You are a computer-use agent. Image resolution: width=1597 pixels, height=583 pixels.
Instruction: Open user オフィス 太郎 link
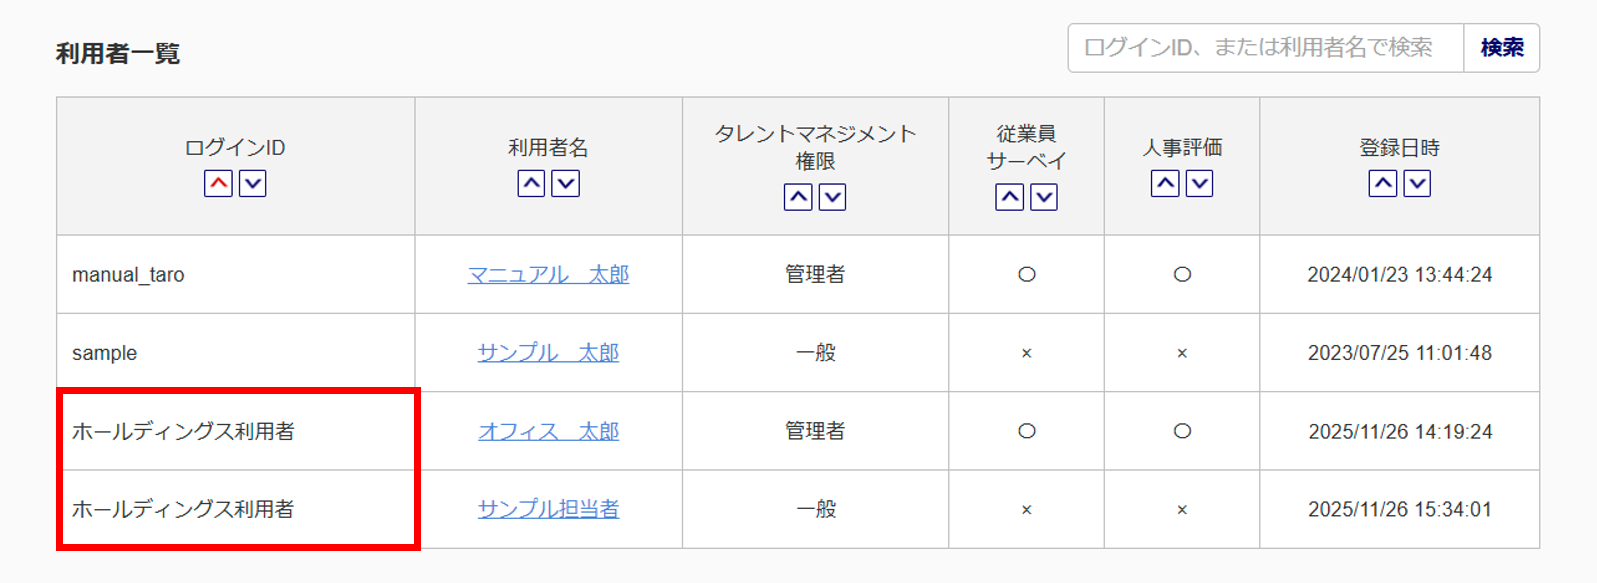coord(548,431)
